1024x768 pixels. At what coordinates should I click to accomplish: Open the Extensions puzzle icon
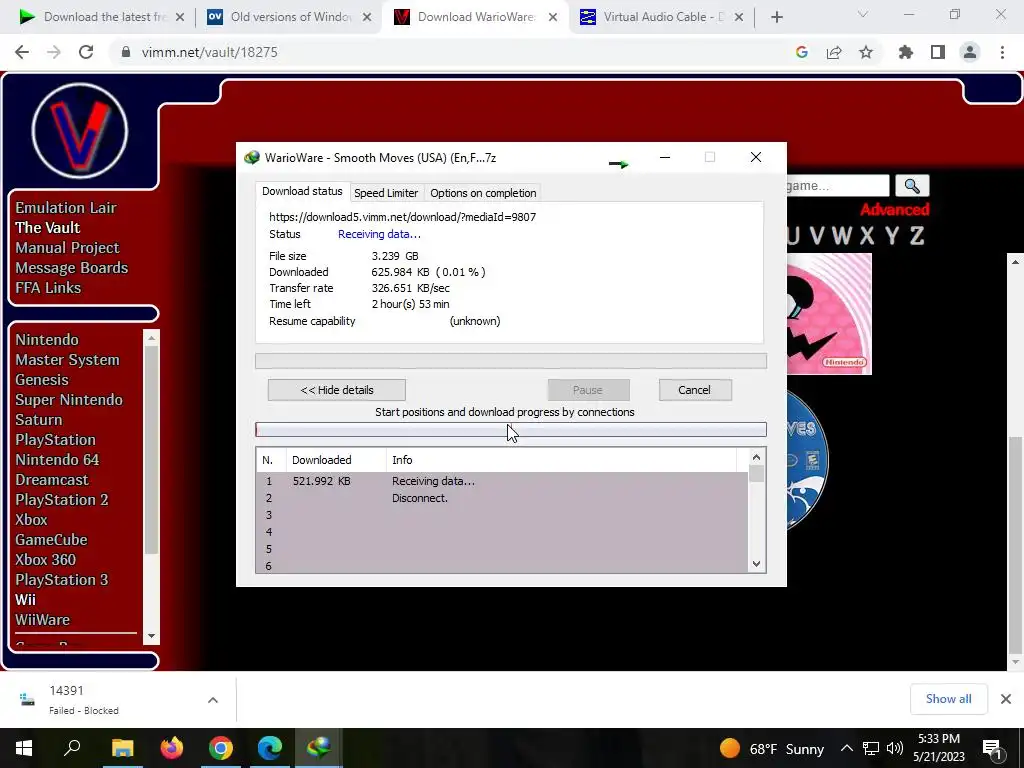click(905, 52)
